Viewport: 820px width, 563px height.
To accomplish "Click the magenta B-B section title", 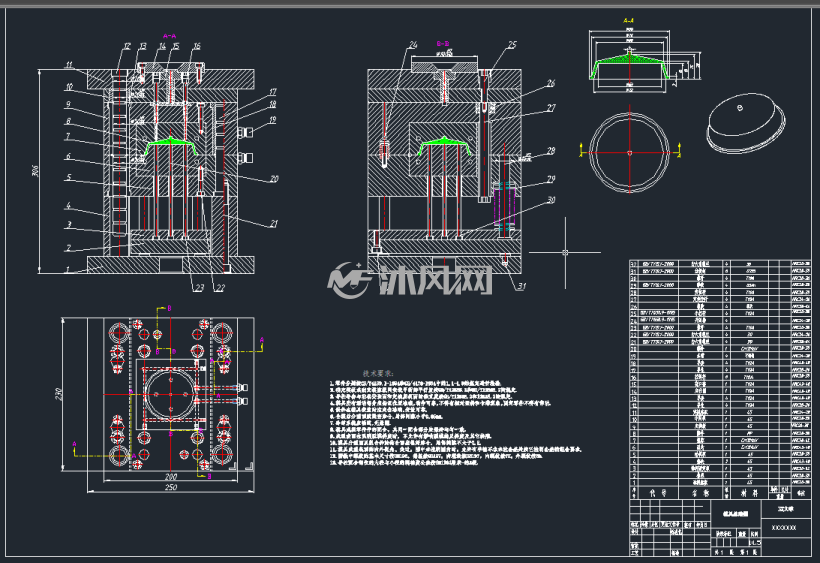I will pos(443,44).
